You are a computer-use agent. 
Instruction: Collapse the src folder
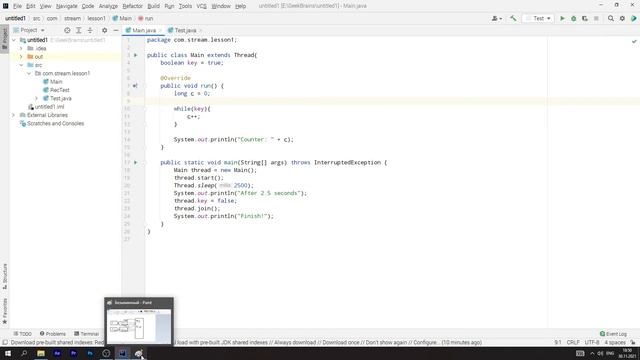pos(21,65)
